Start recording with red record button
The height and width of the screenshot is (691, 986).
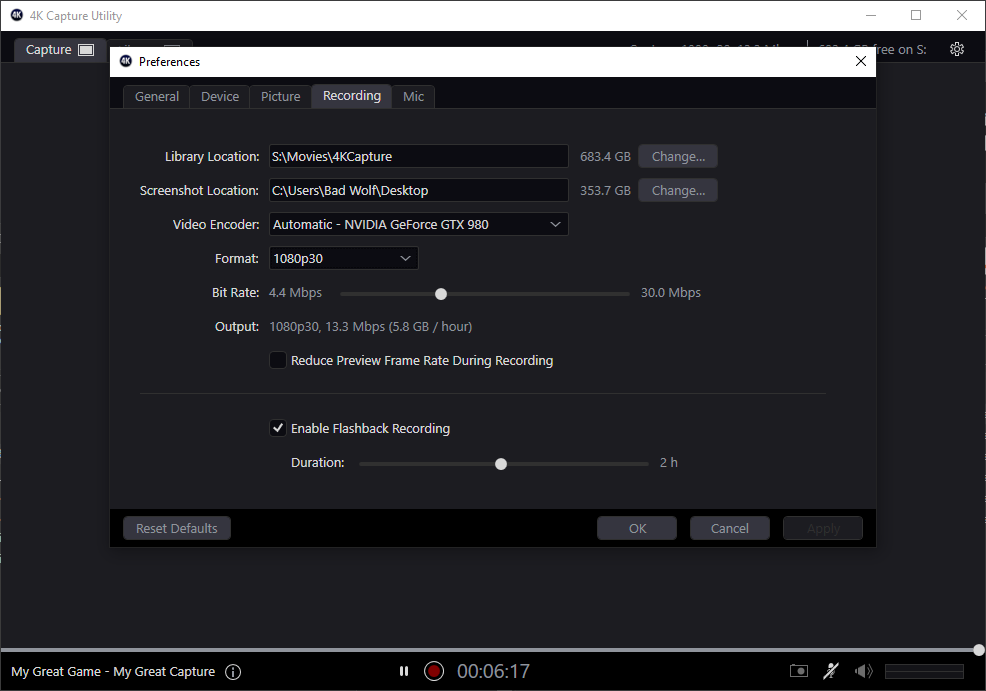coord(434,671)
